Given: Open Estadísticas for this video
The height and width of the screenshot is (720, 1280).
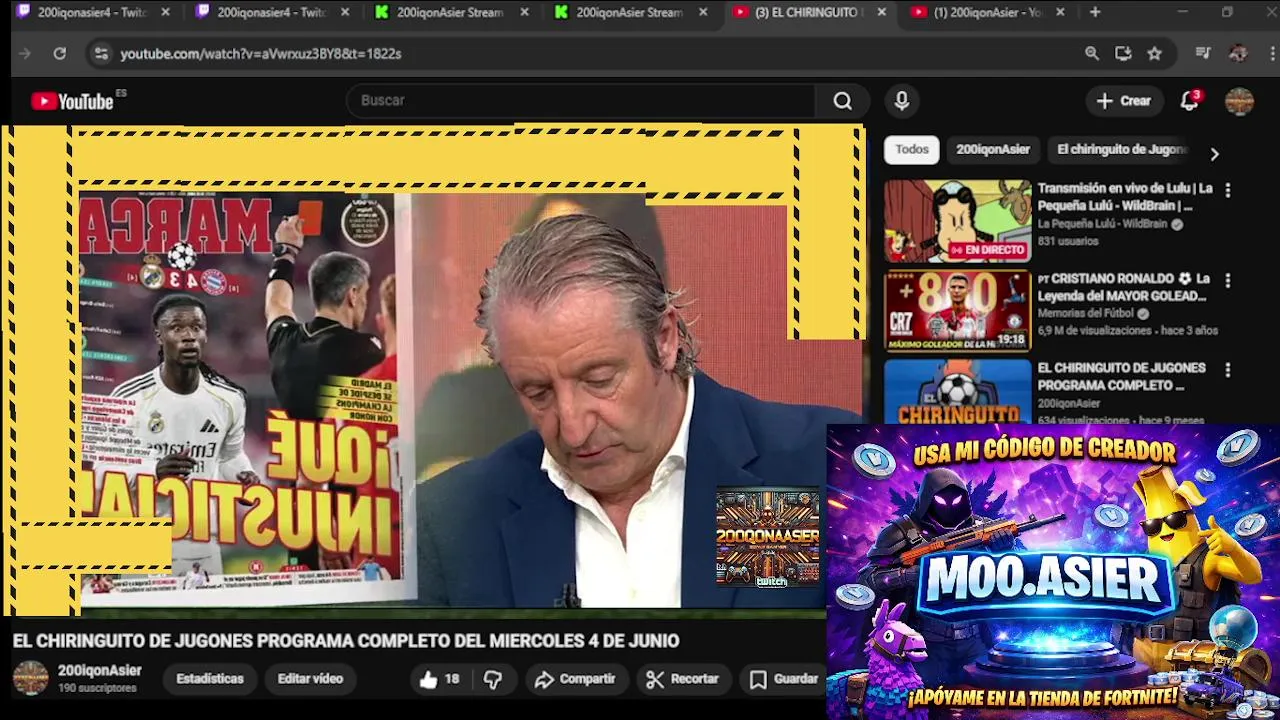Looking at the screenshot, I should (210, 679).
